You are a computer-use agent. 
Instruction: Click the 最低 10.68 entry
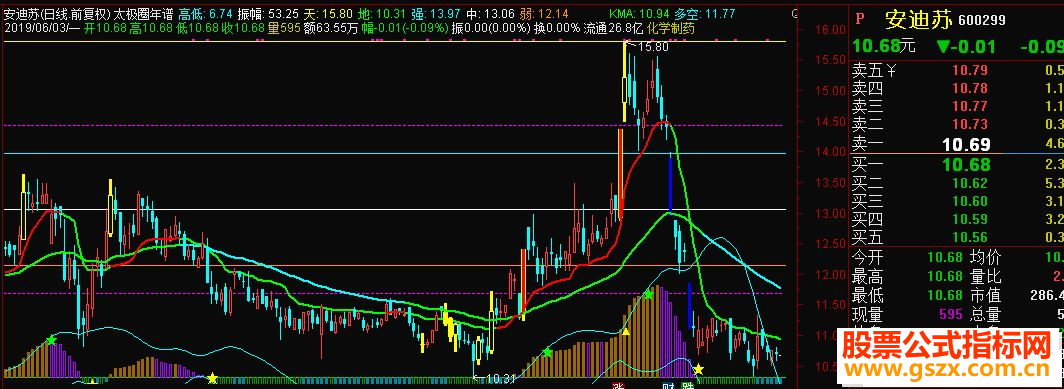[x=907, y=295]
